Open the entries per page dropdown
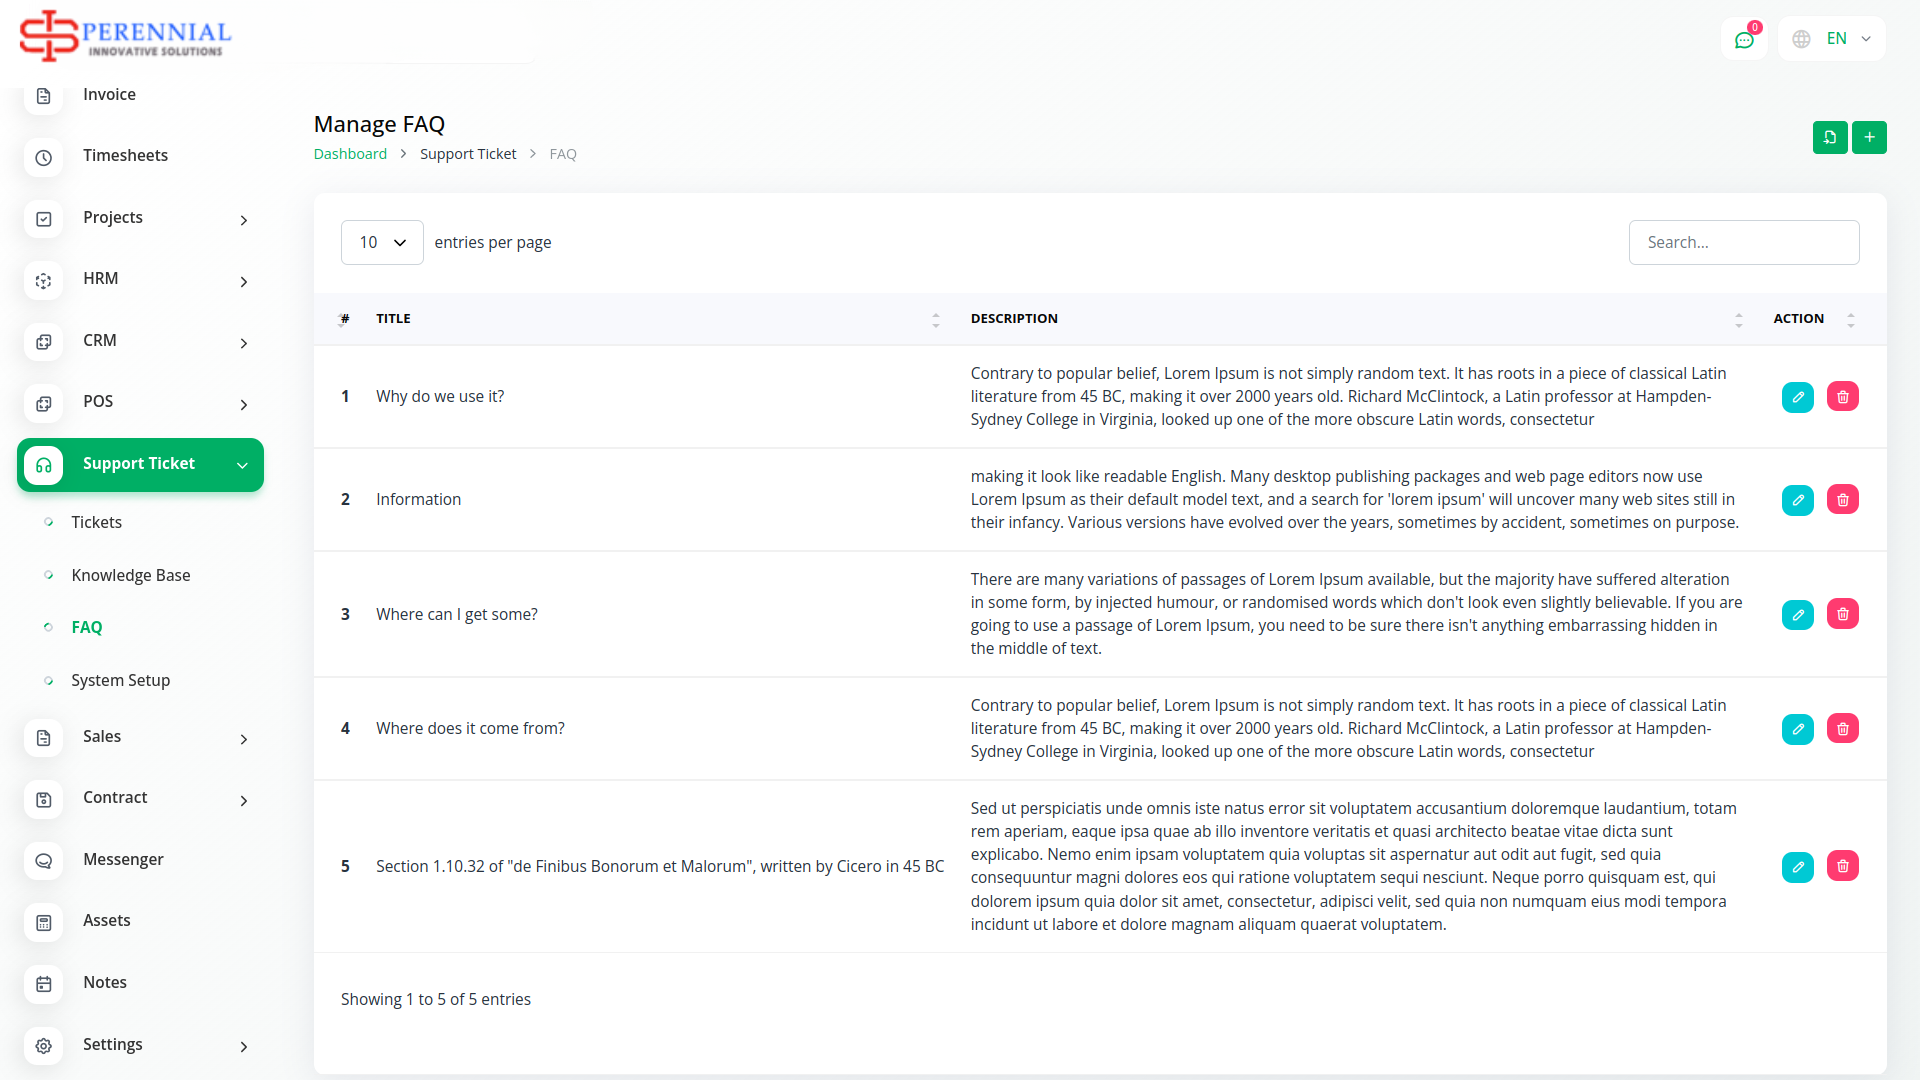Image resolution: width=1920 pixels, height=1080 pixels. click(382, 243)
